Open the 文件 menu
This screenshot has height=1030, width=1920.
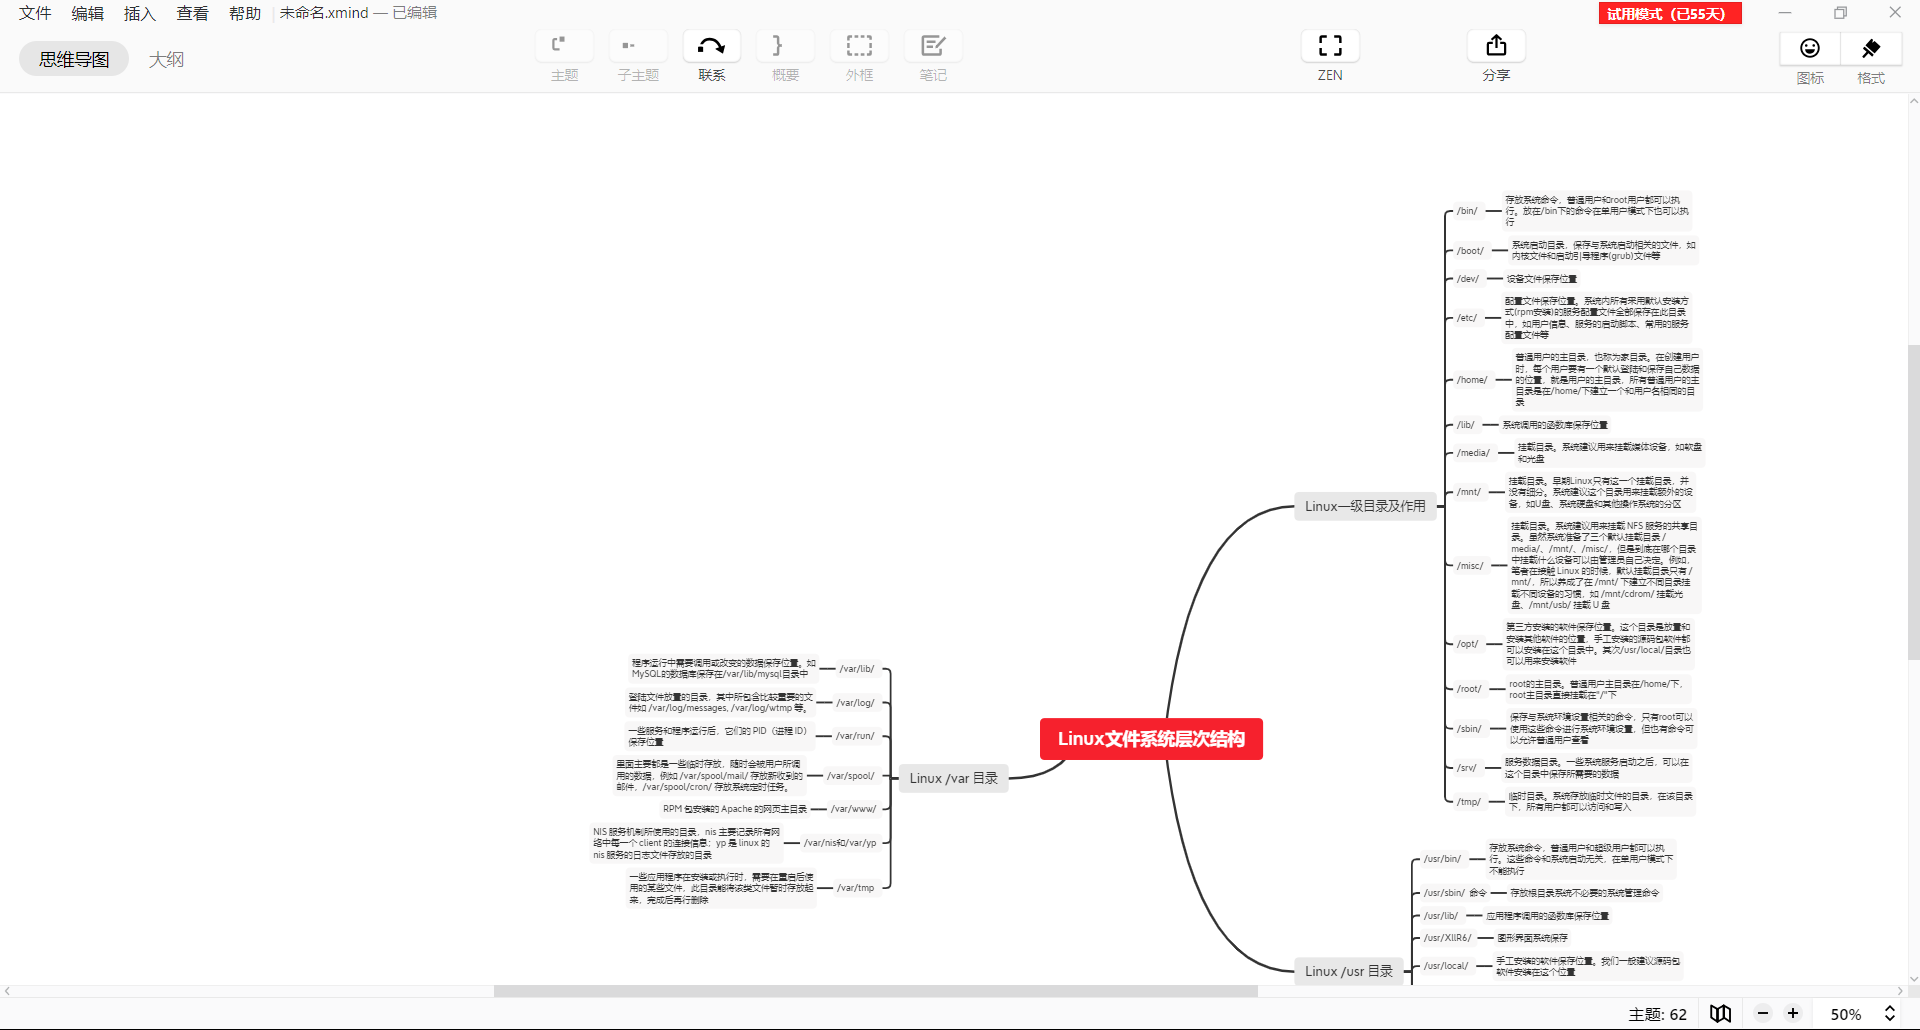pos(34,13)
